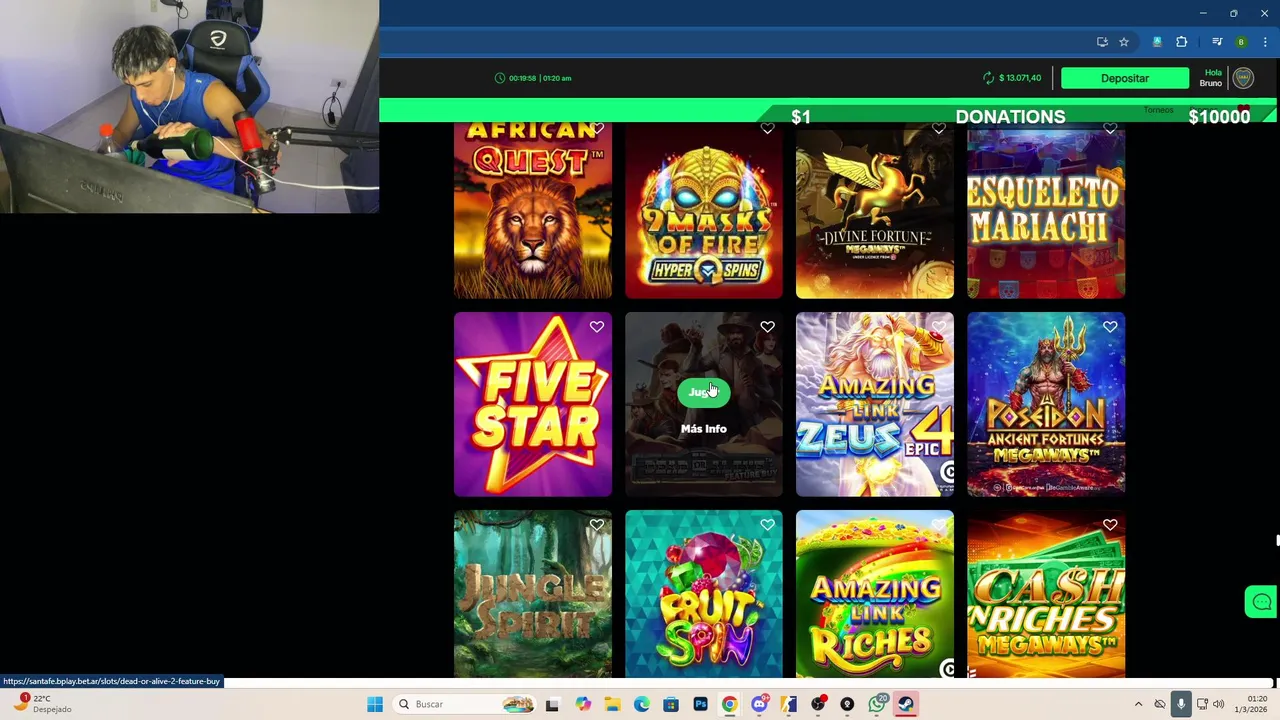1280x720 pixels.
Task: Refresh the account balance icon
Action: [989, 78]
